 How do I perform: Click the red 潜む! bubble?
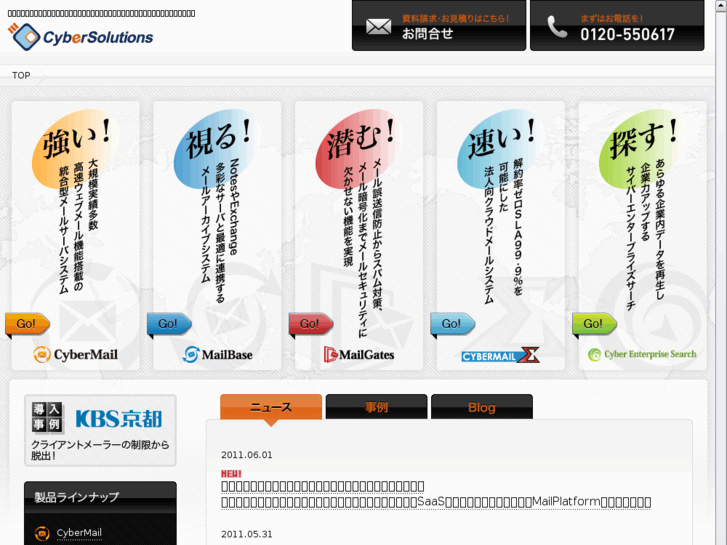point(358,148)
